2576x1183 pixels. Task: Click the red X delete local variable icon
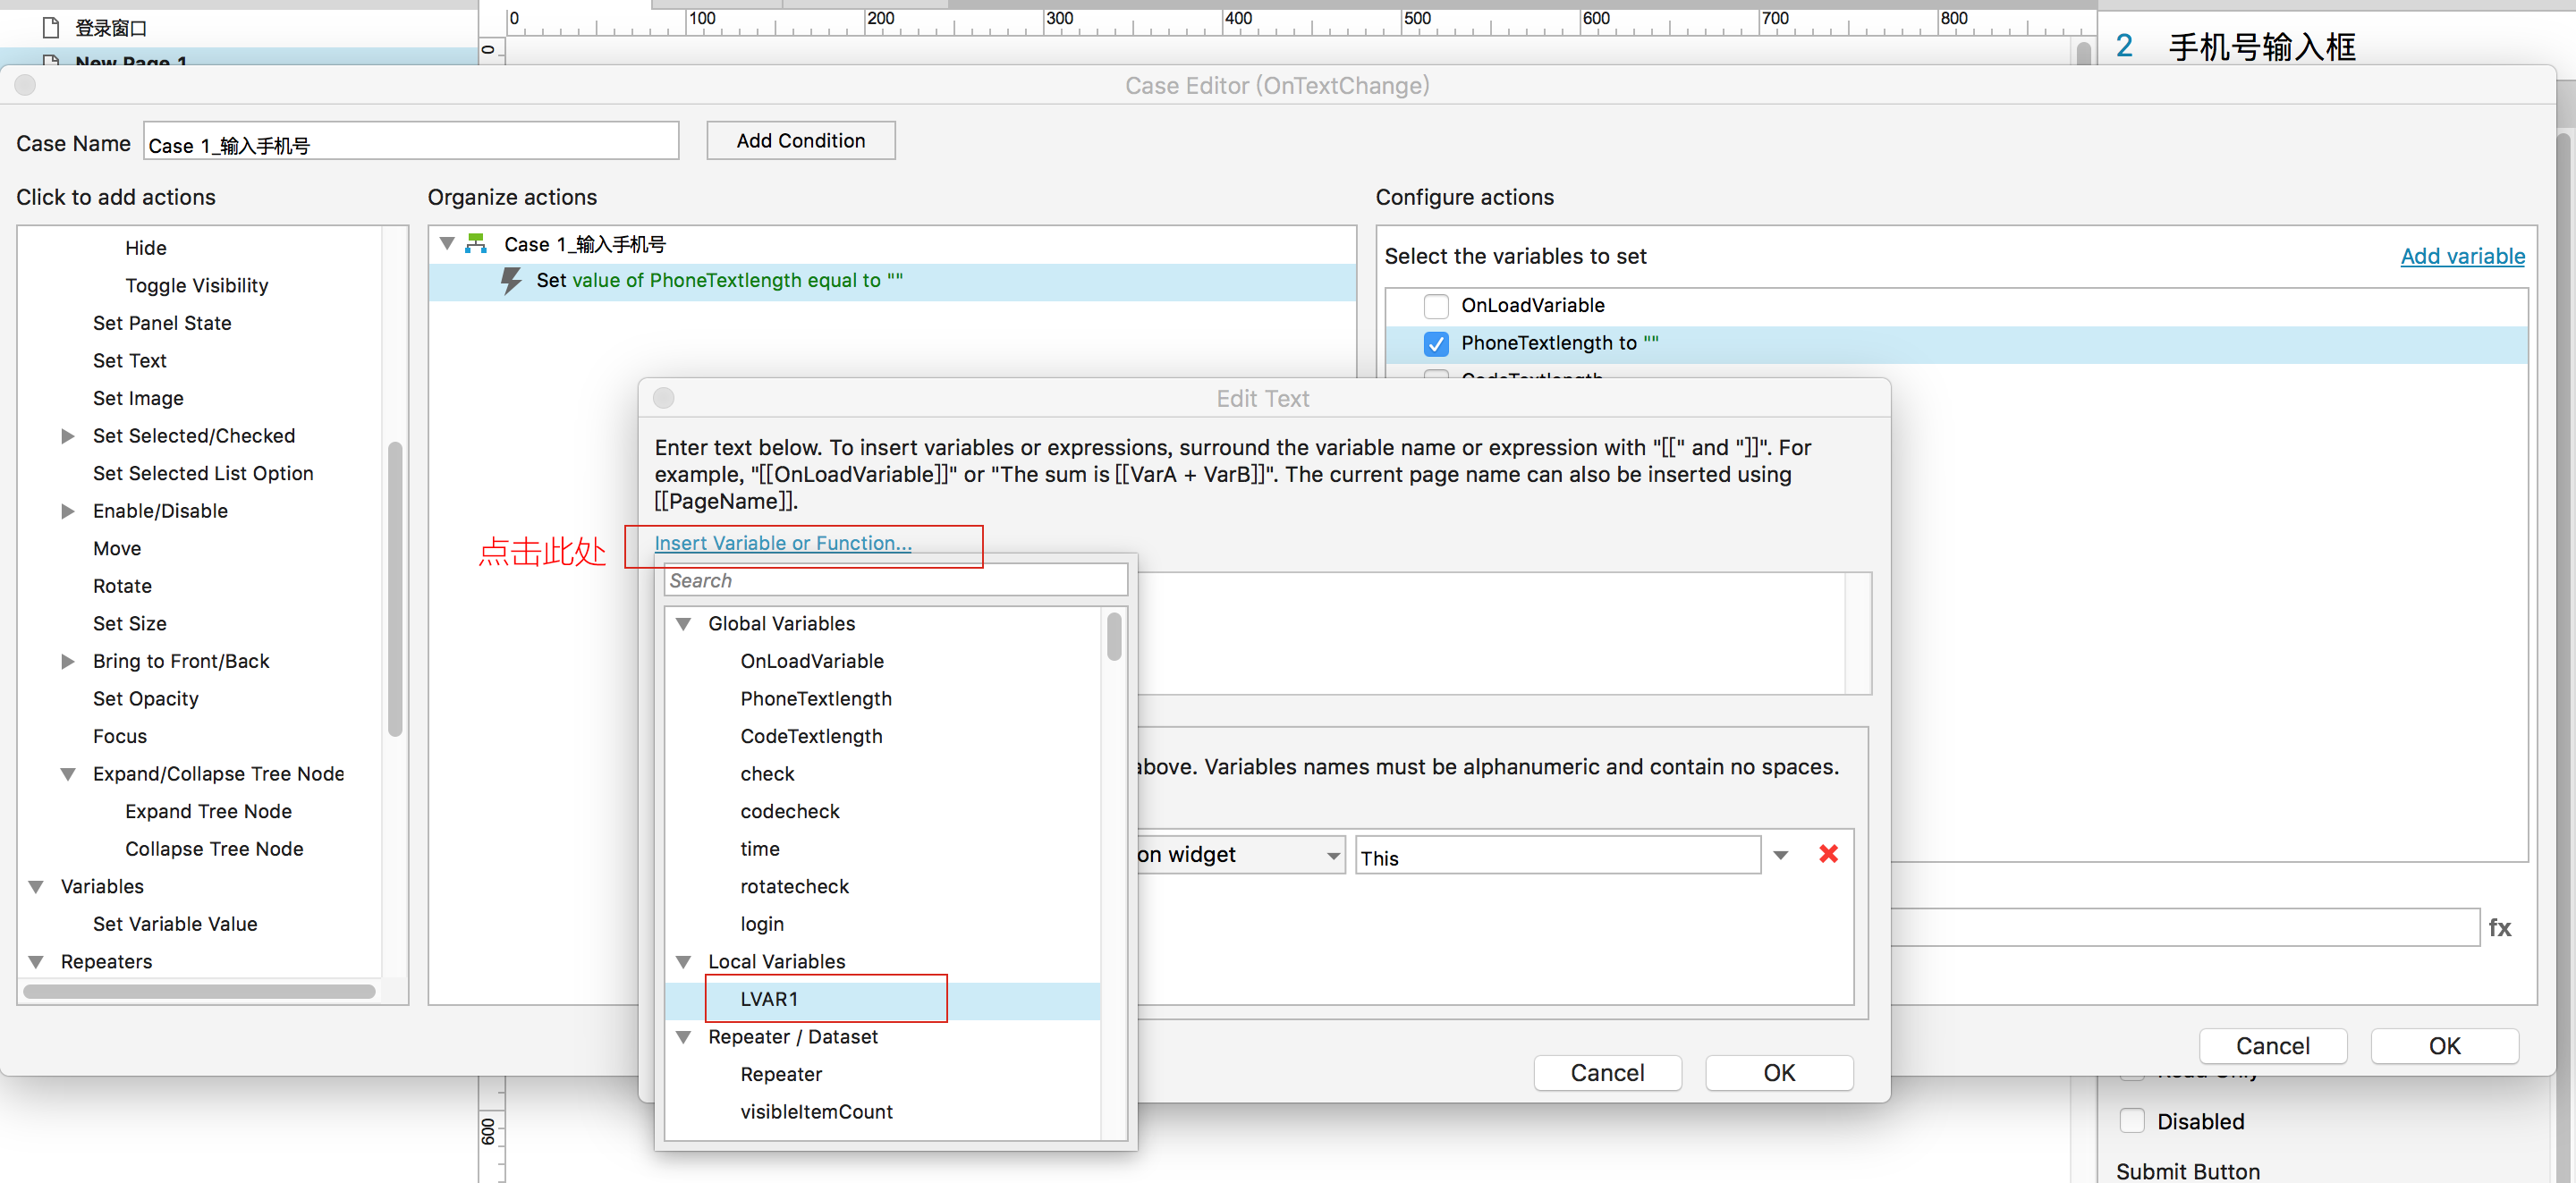(1828, 854)
